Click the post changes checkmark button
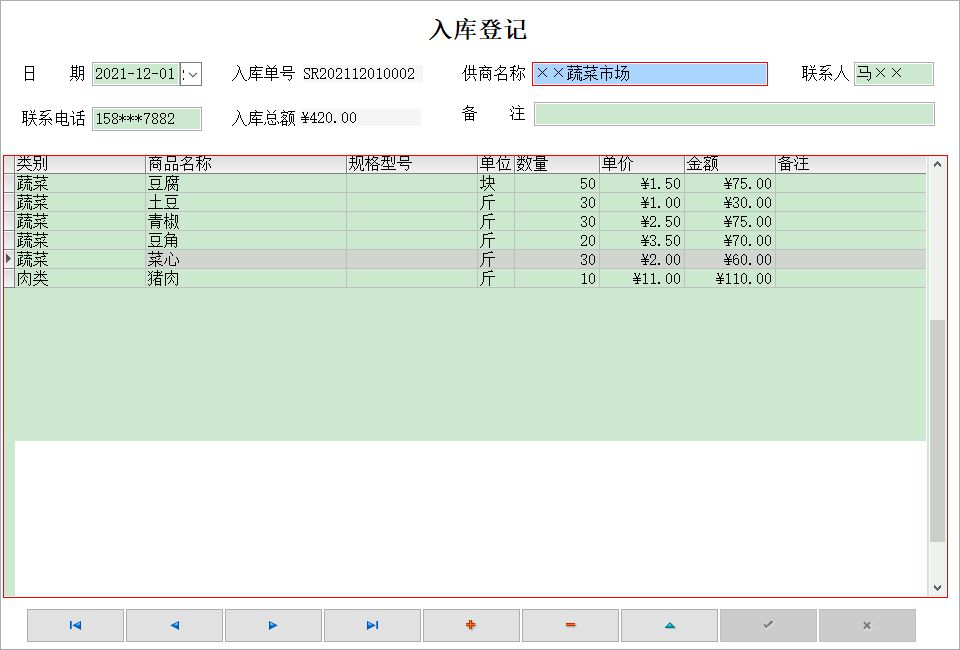 coord(768,625)
